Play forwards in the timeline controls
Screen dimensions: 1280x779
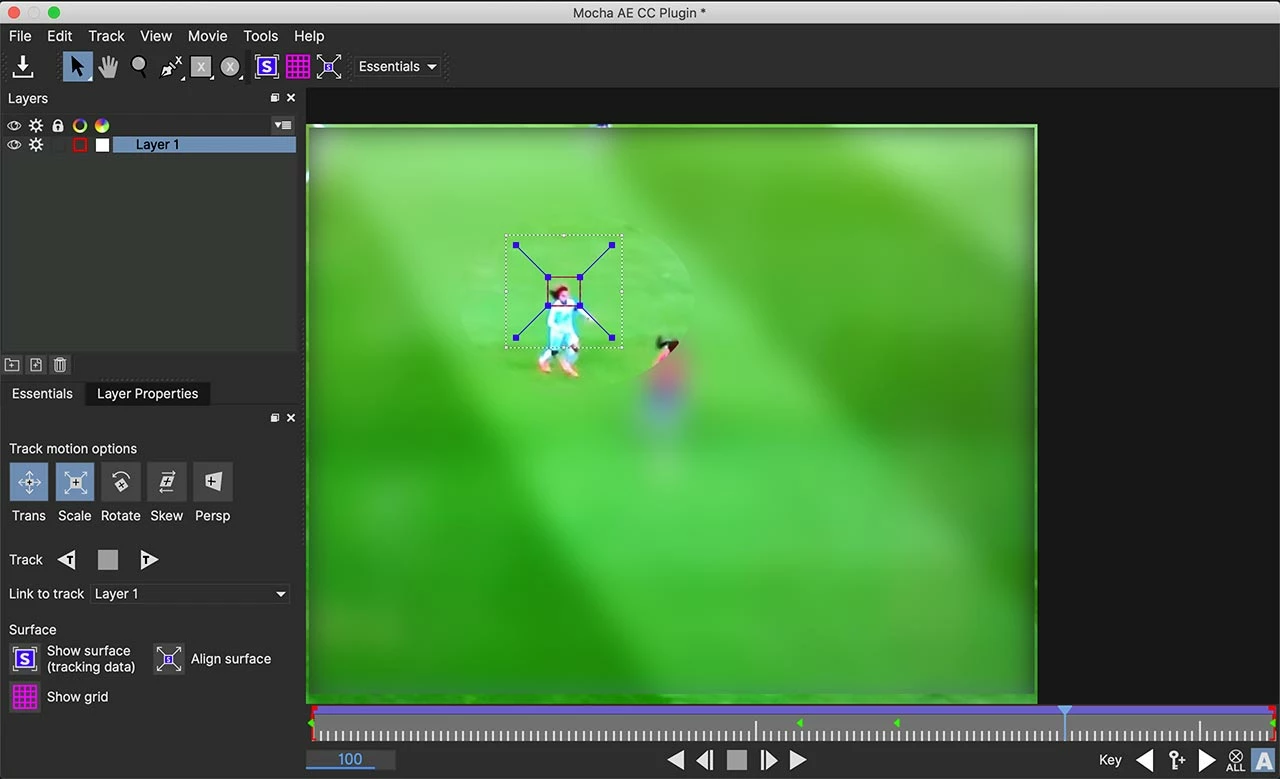pos(798,760)
